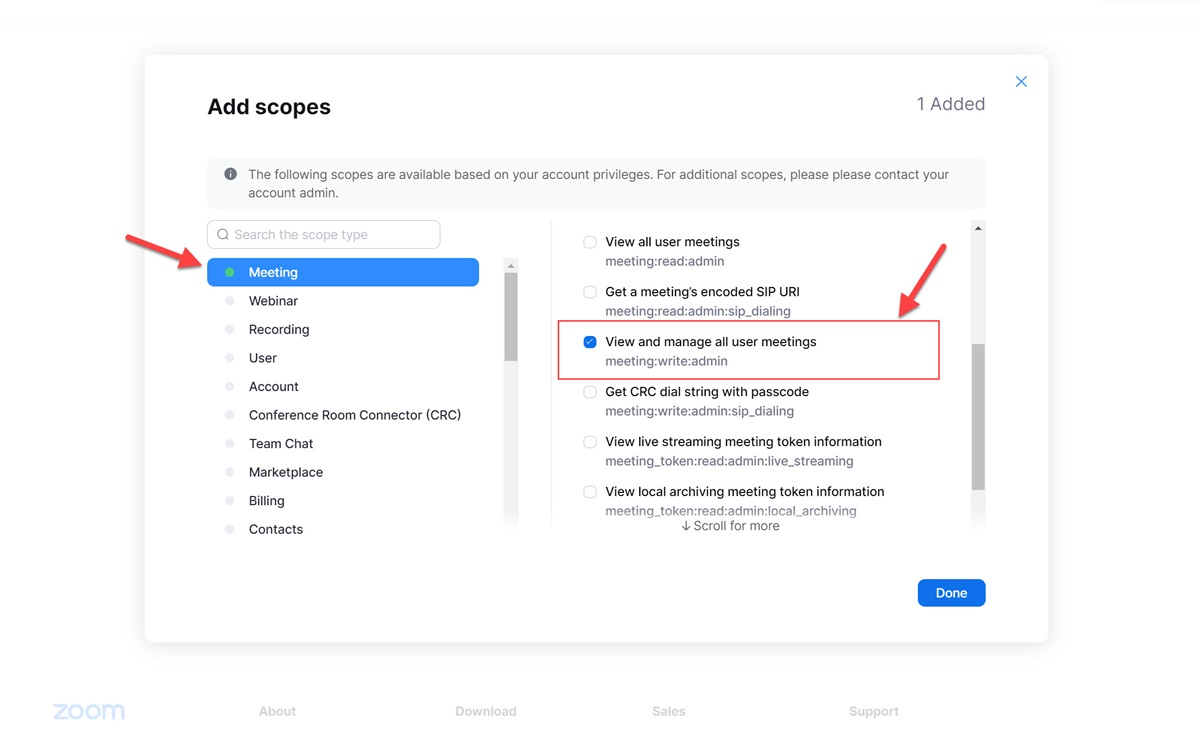This screenshot has height=729, width=1200.
Task: Close the Add scopes dialog
Action: click(x=1021, y=82)
